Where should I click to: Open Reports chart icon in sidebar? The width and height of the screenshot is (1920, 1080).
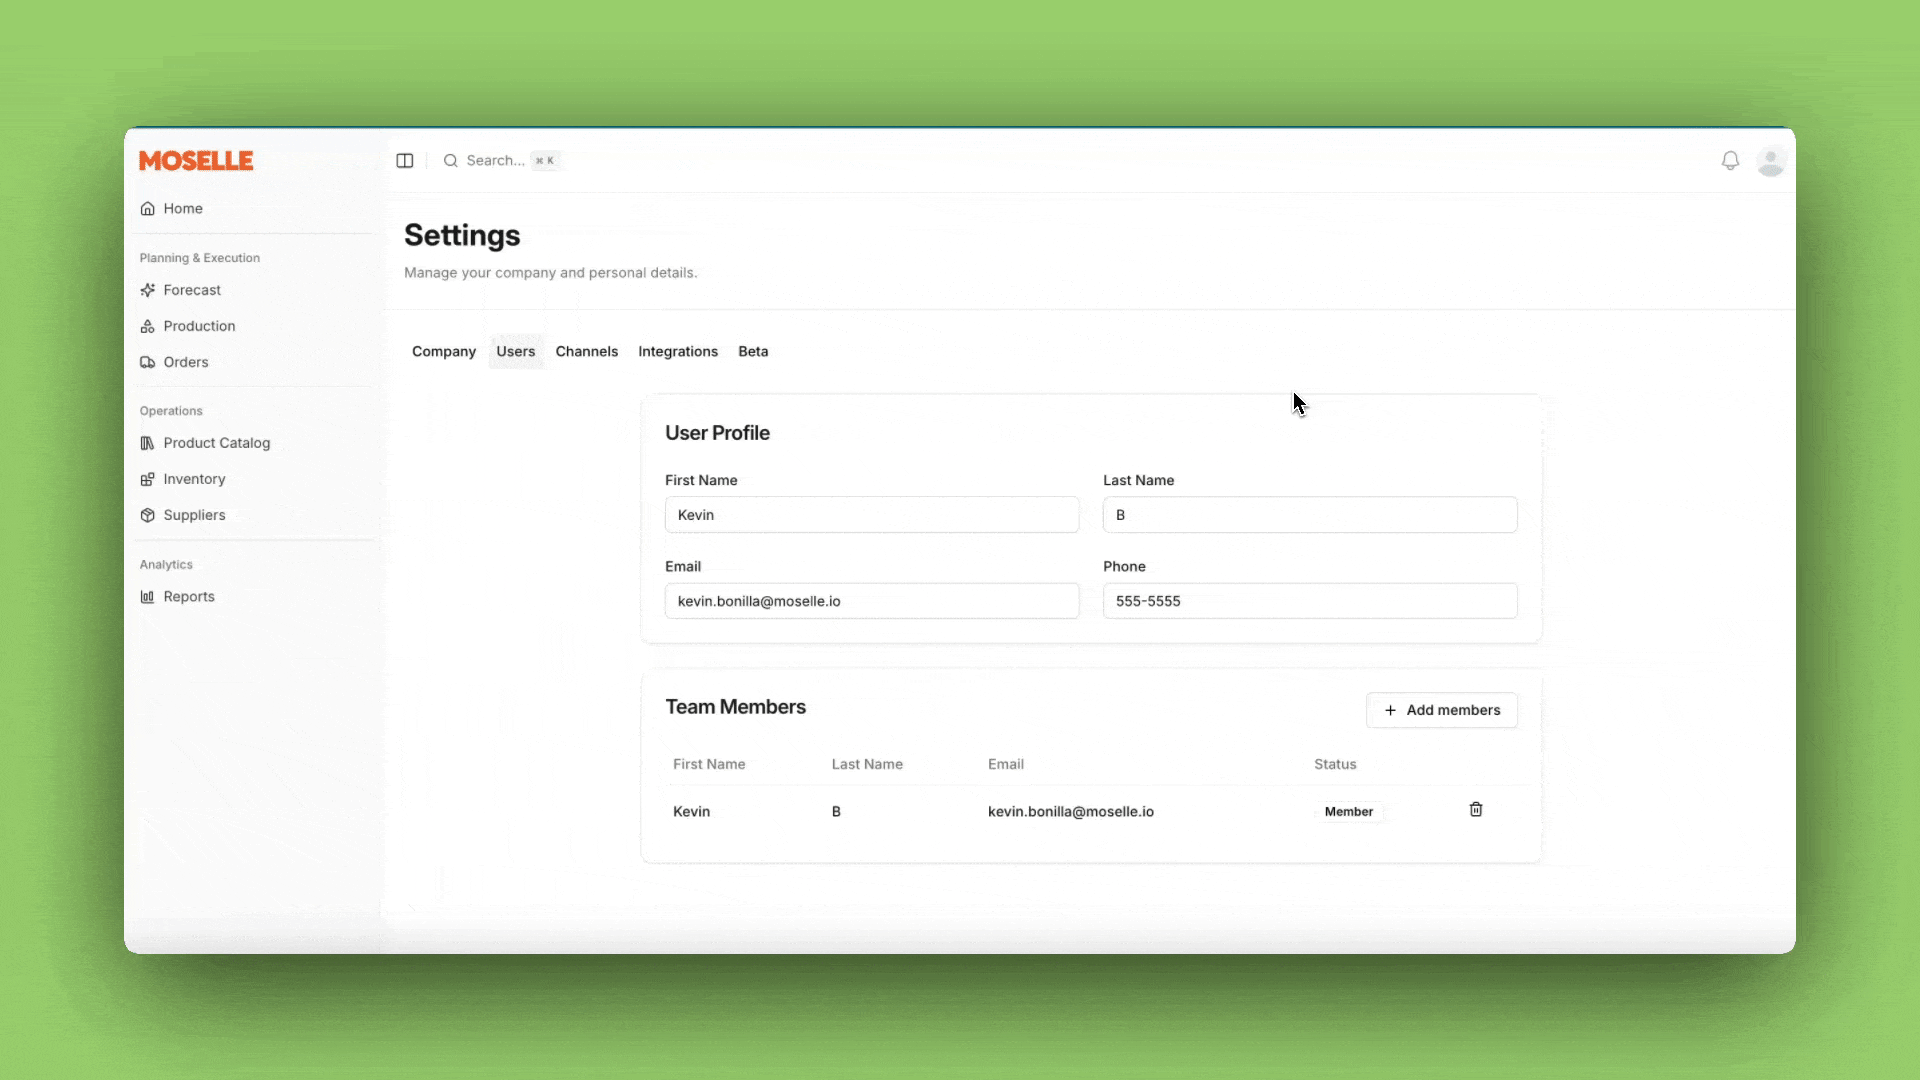coord(148,597)
